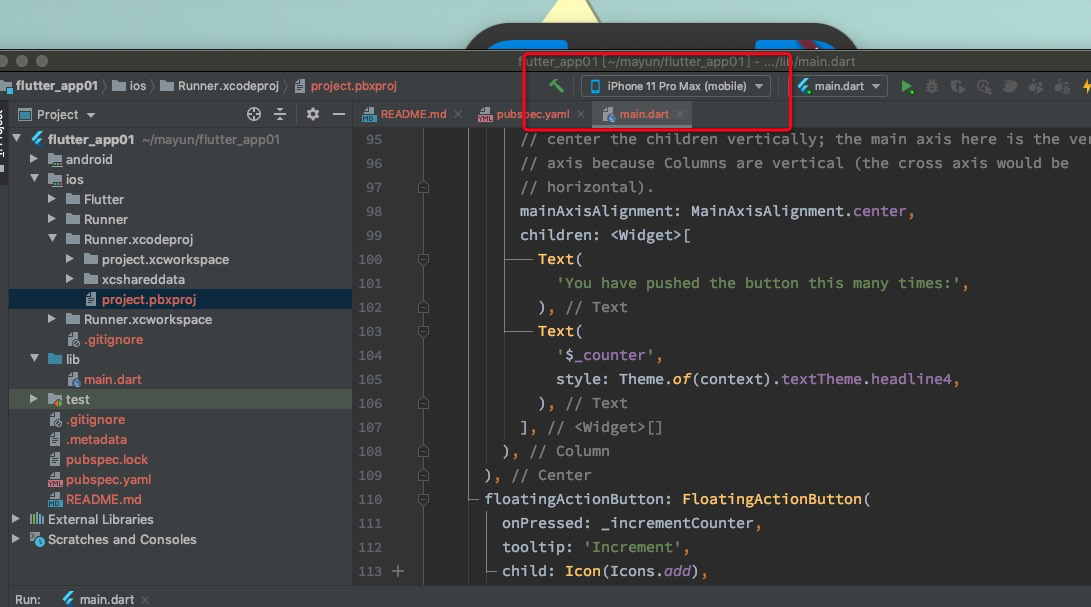Image resolution: width=1091 pixels, height=607 pixels.
Task: Toggle fold marker at line 100
Action: 423,259
